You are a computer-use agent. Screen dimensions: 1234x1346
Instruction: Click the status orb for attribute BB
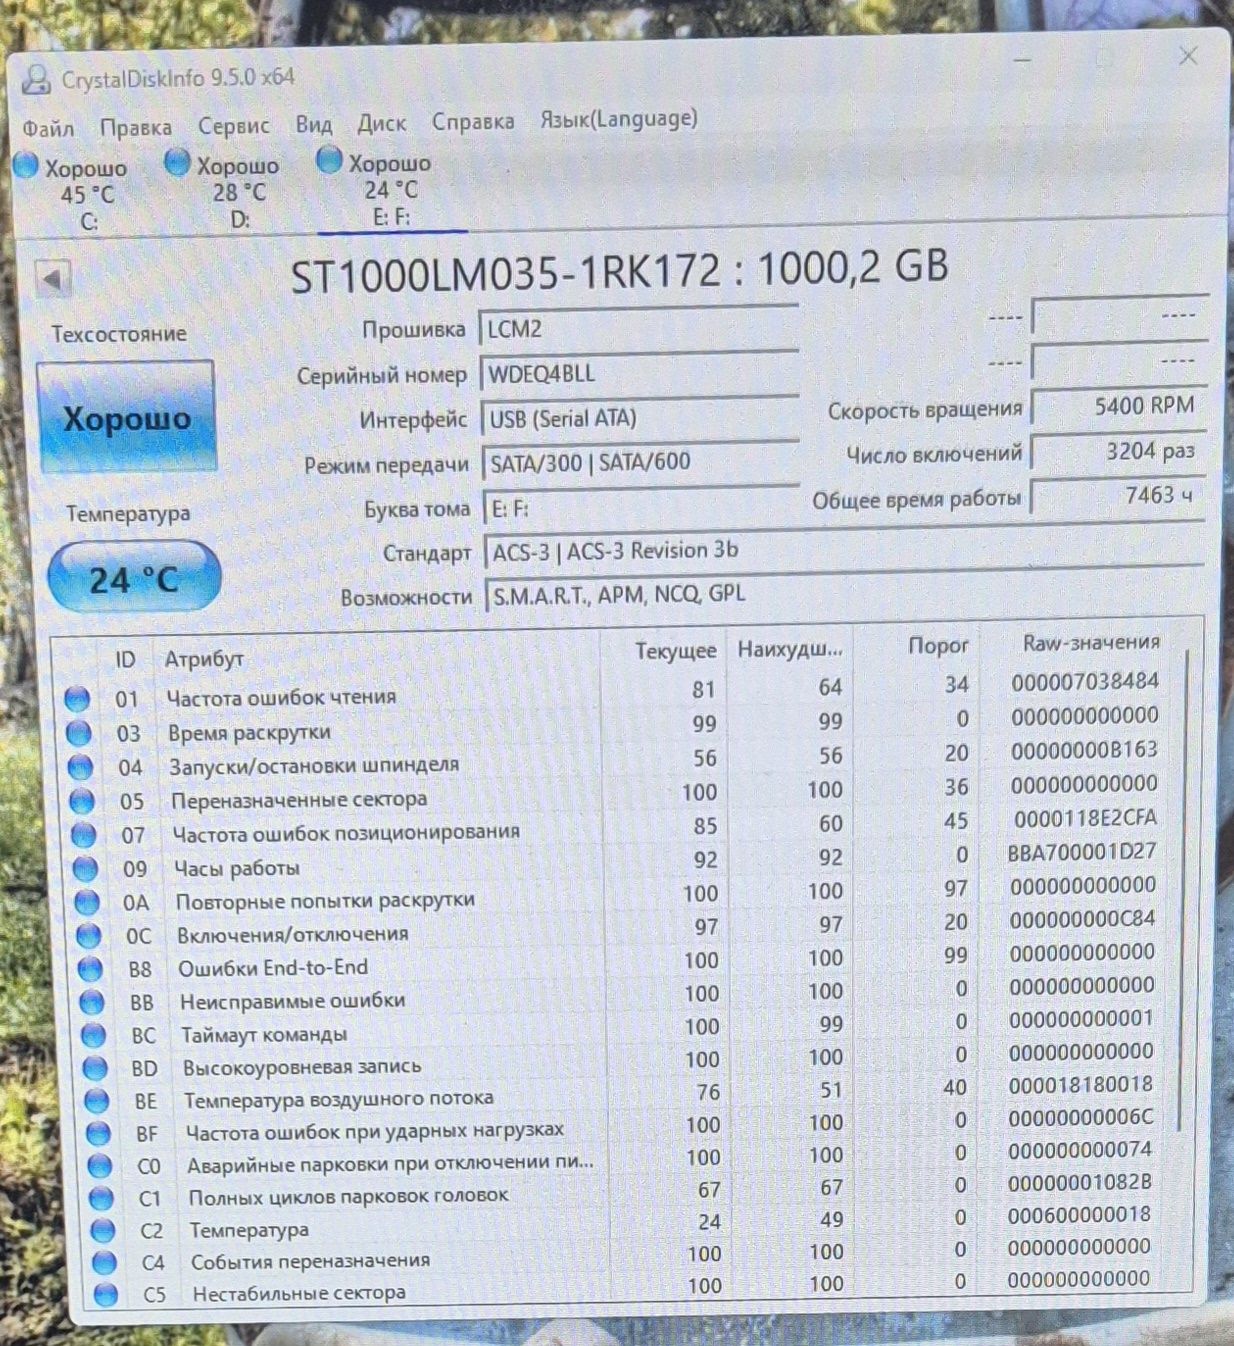(92, 1001)
